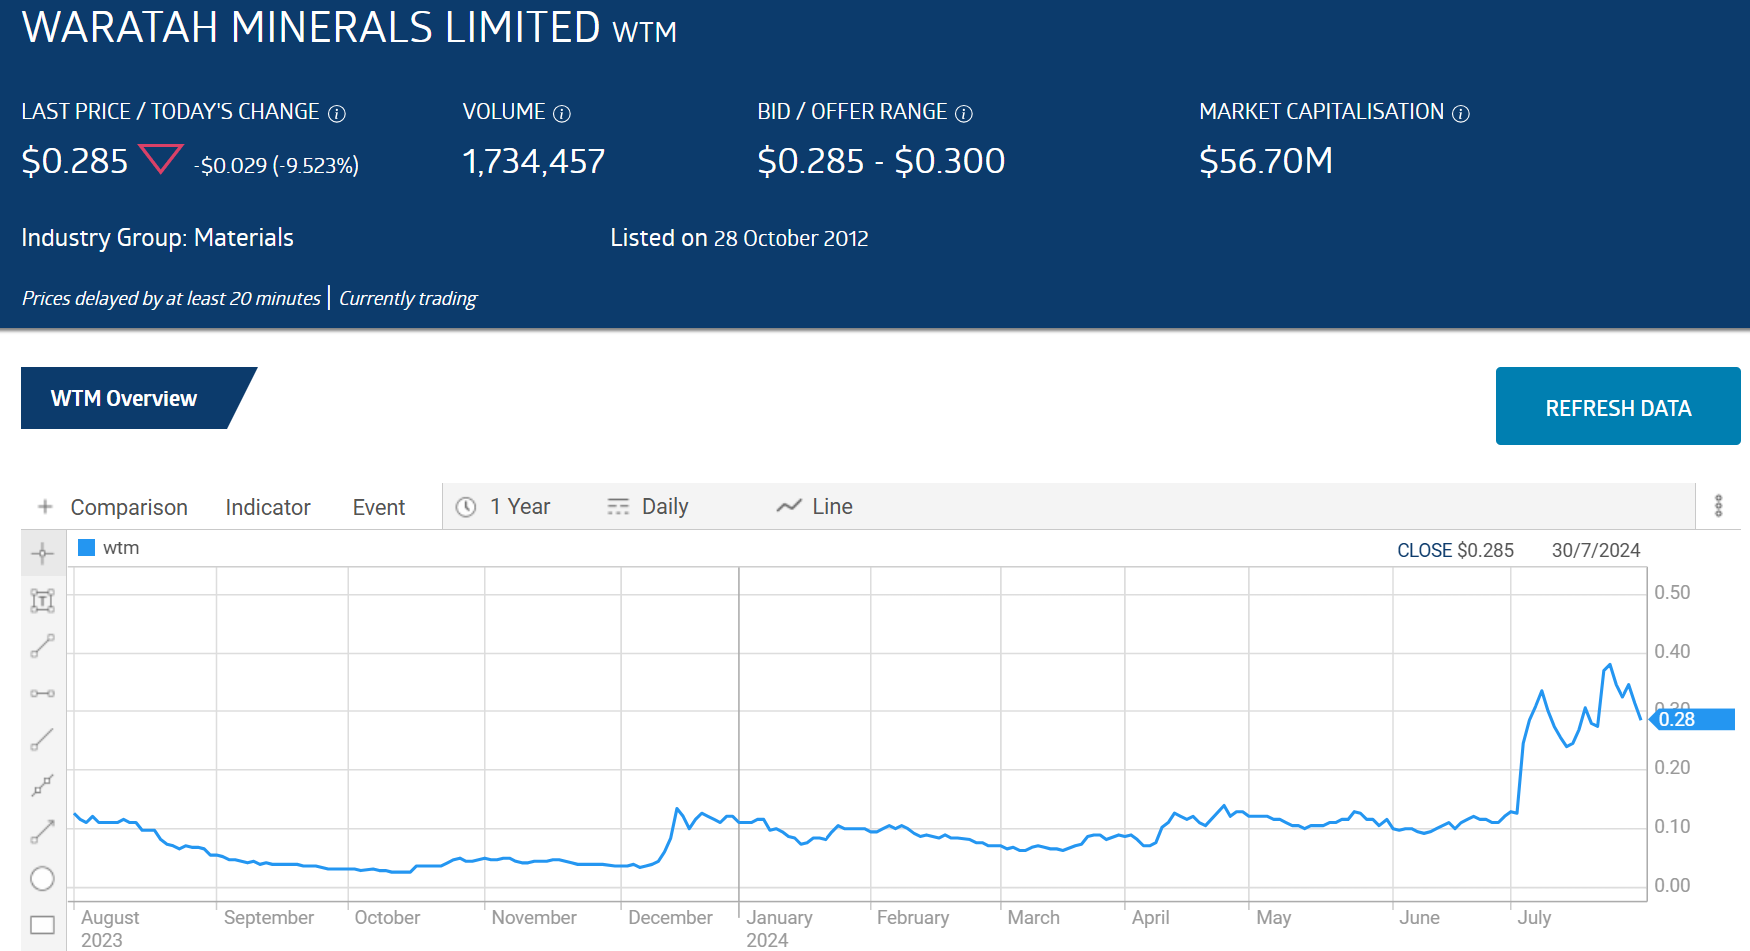Select the rectangle shape tool

(x=42, y=925)
